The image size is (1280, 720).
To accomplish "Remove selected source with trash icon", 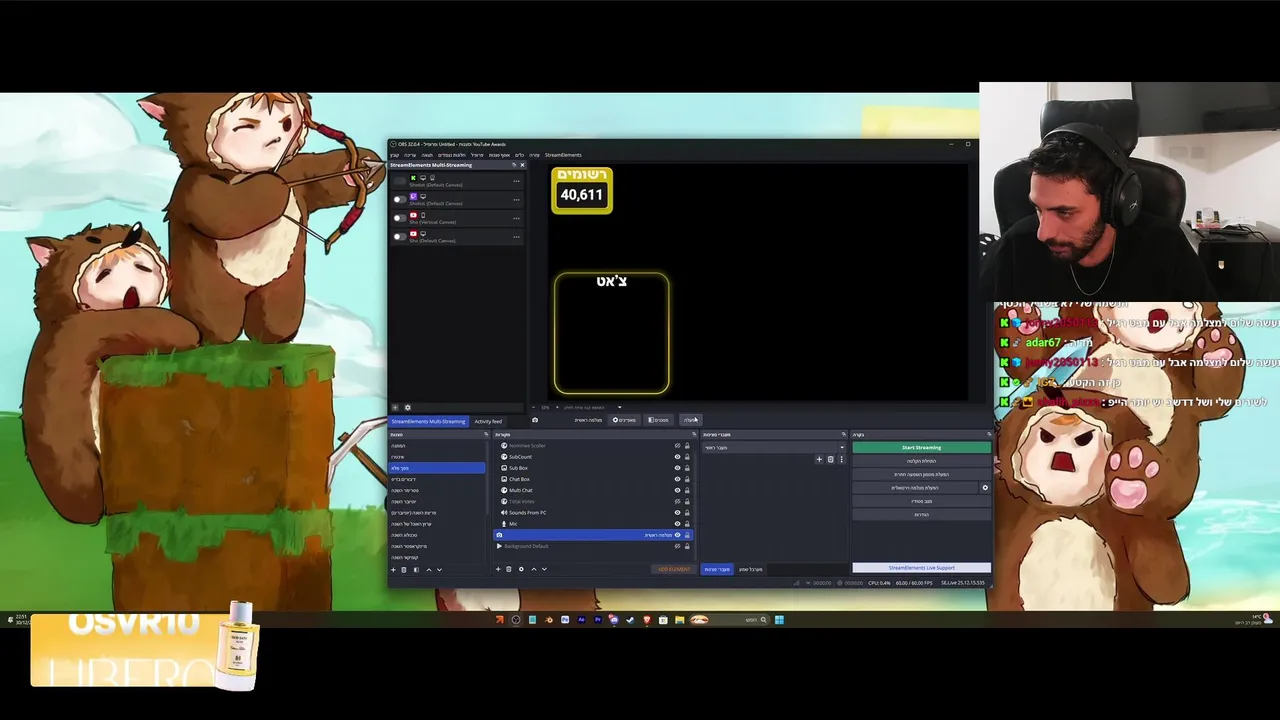I will click(x=508, y=569).
